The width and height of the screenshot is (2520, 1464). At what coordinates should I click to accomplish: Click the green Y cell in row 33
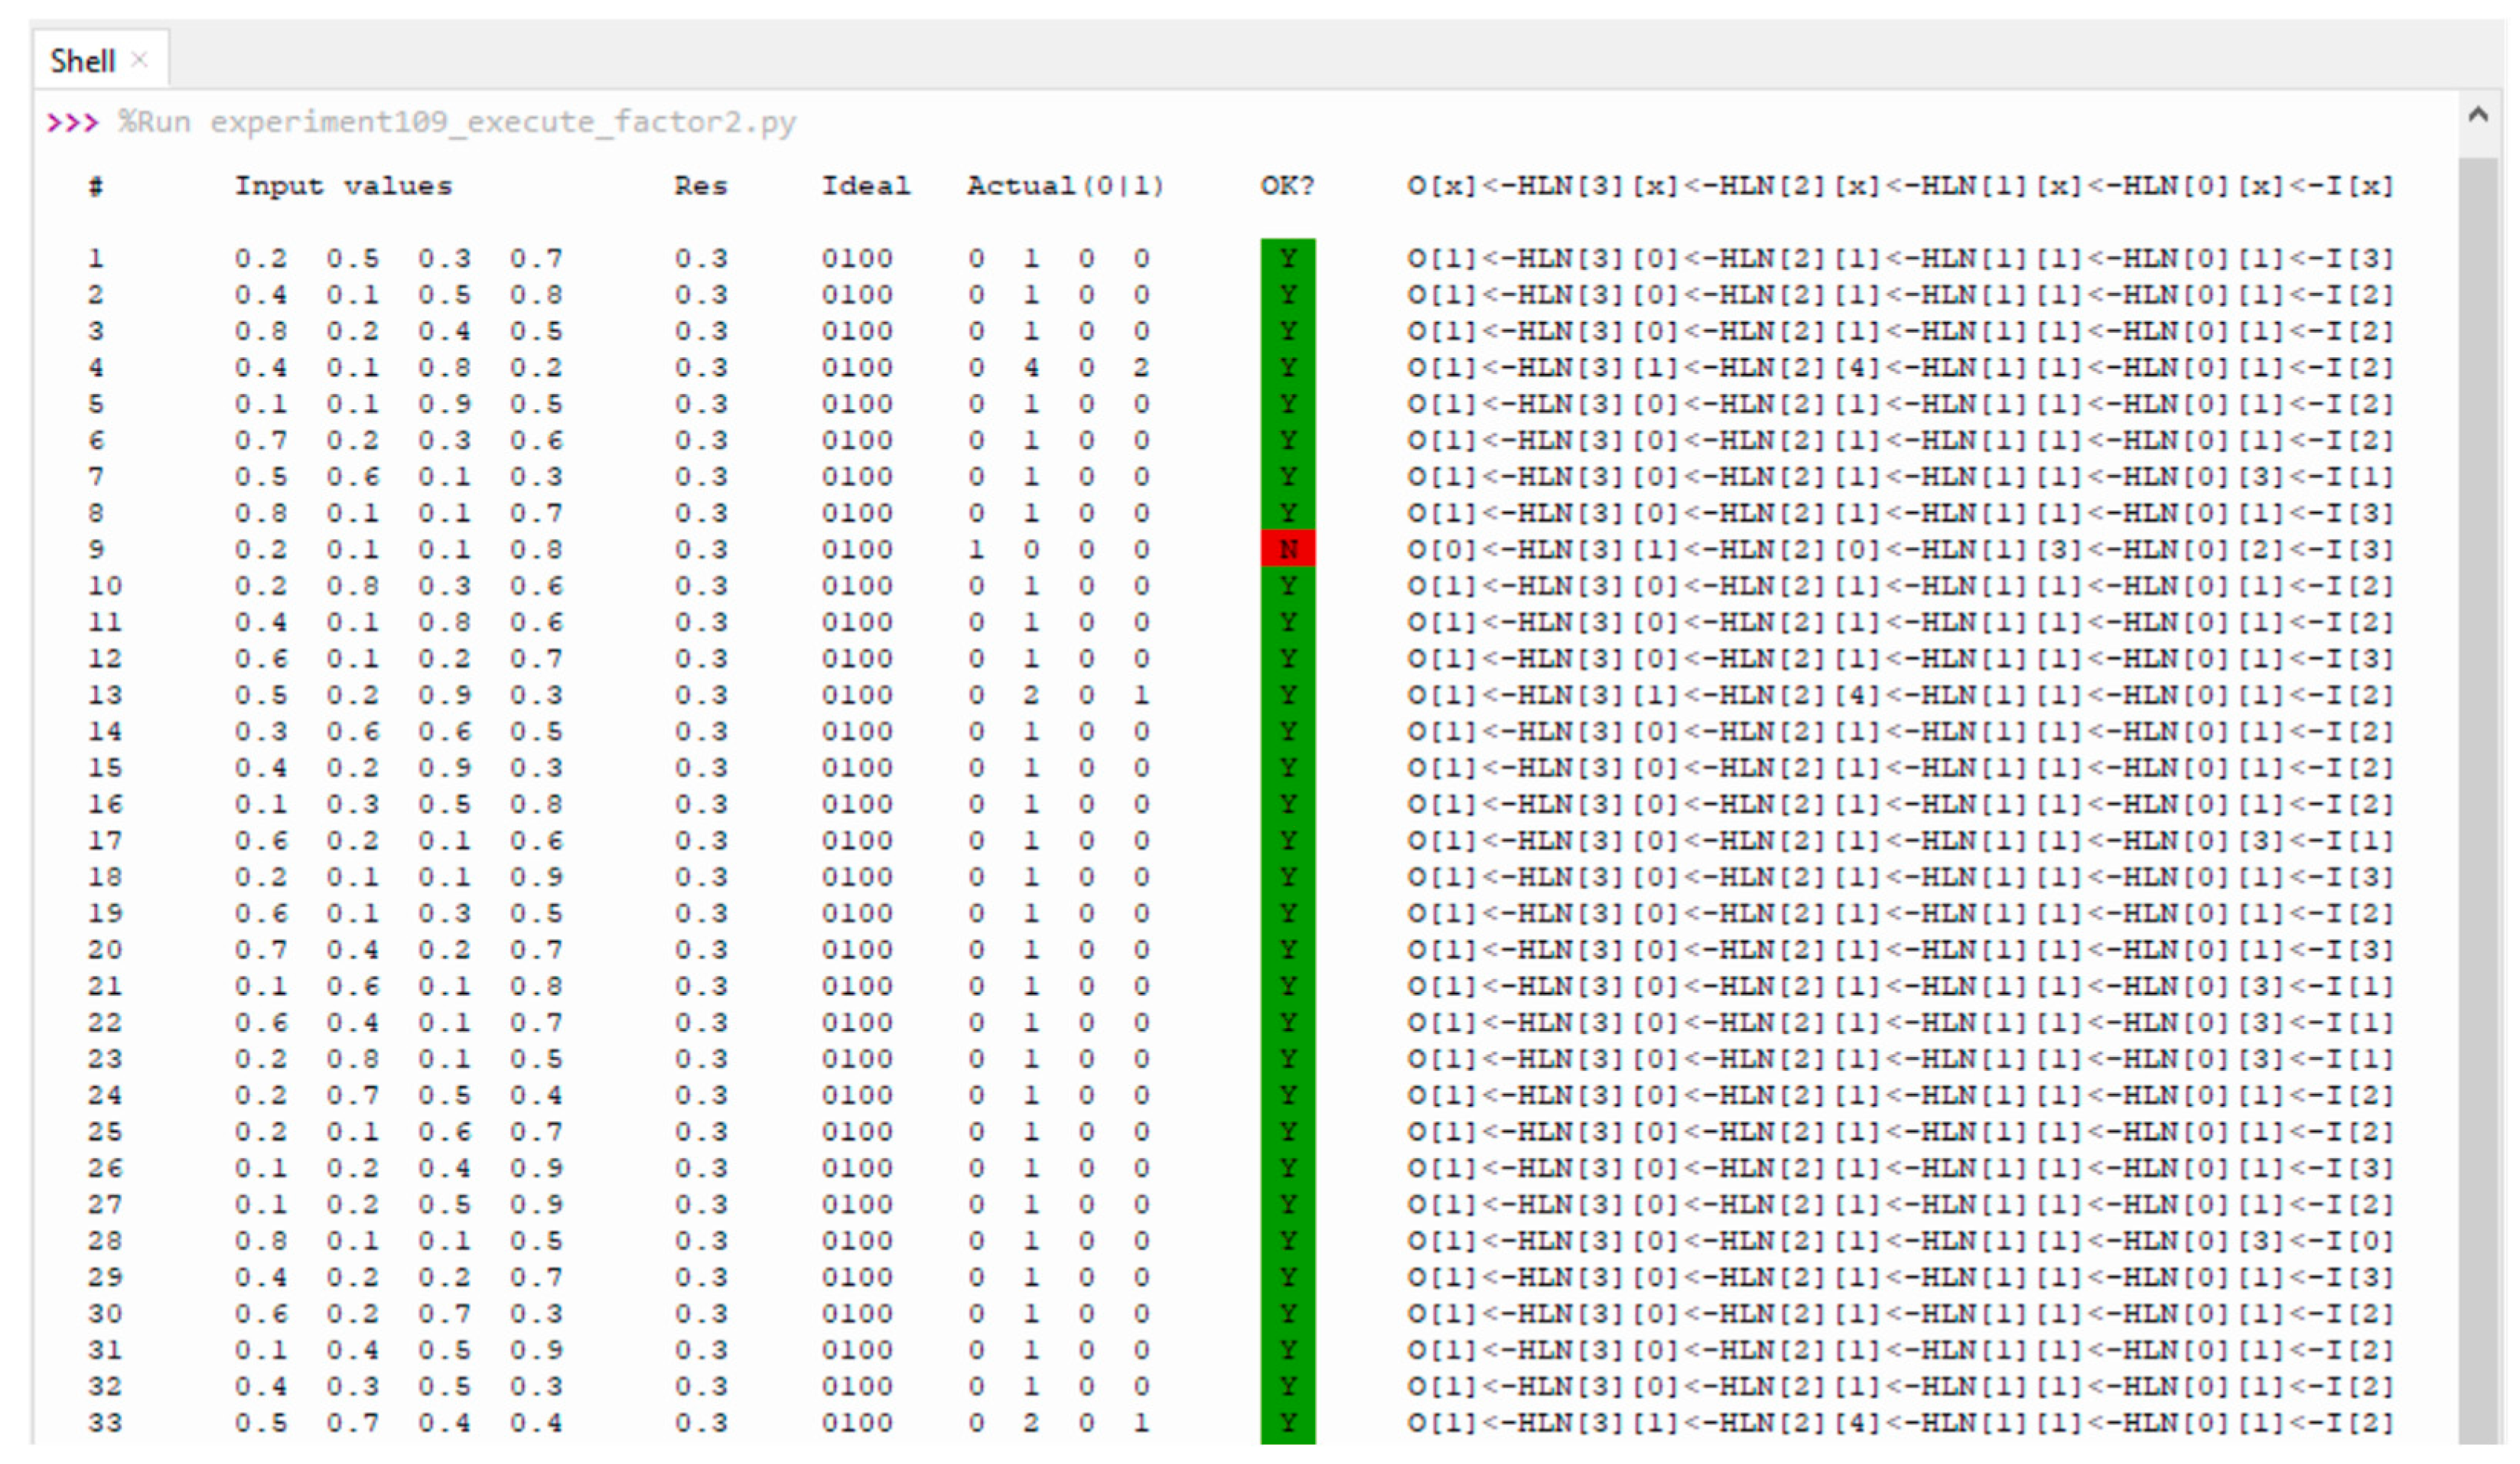[x=1288, y=1423]
